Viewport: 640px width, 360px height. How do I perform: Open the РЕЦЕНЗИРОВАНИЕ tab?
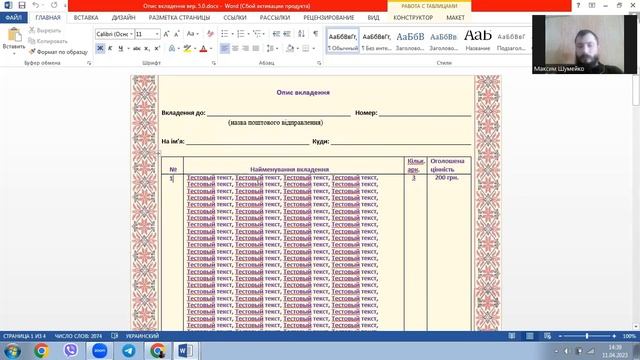click(329, 18)
